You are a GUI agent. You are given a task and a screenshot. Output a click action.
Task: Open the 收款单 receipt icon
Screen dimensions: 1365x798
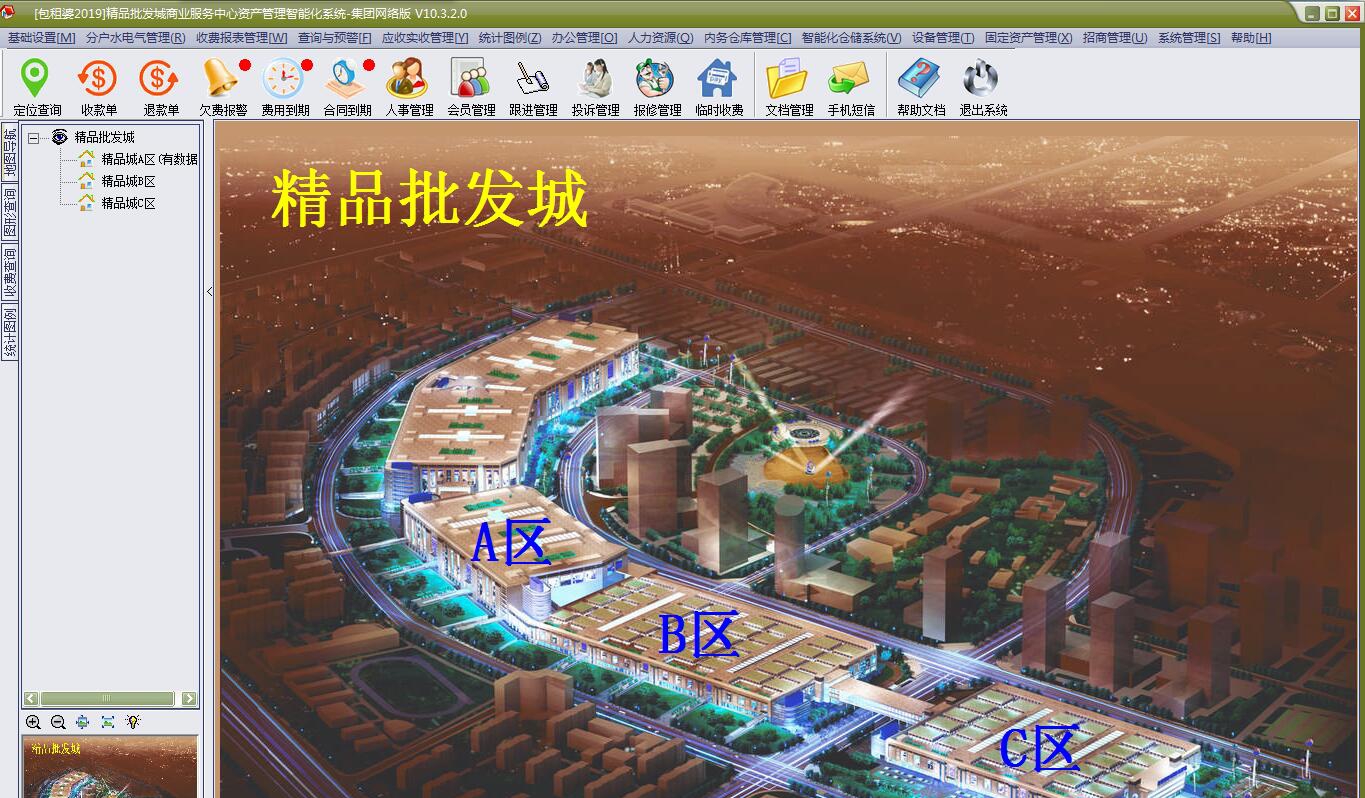point(97,85)
